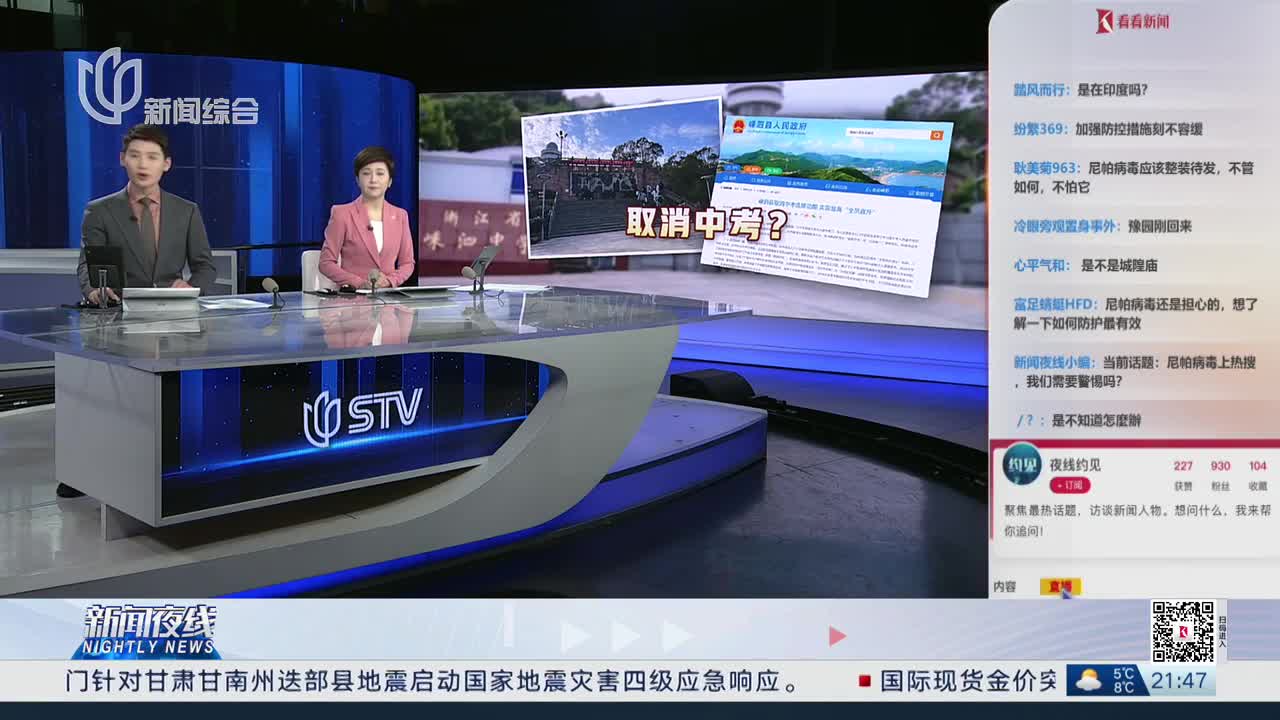Click the Nightly News 新闻夜线 logo

click(150, 630)
